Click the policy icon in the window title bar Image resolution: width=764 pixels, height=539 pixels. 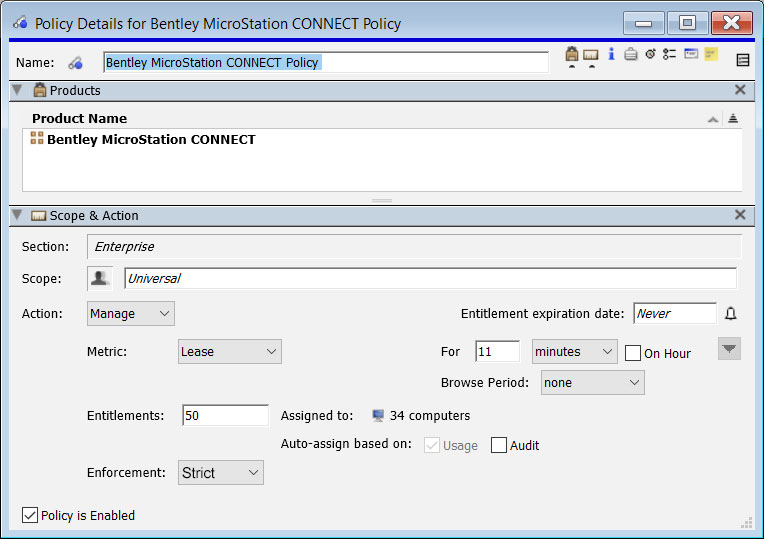click(20, 22)
